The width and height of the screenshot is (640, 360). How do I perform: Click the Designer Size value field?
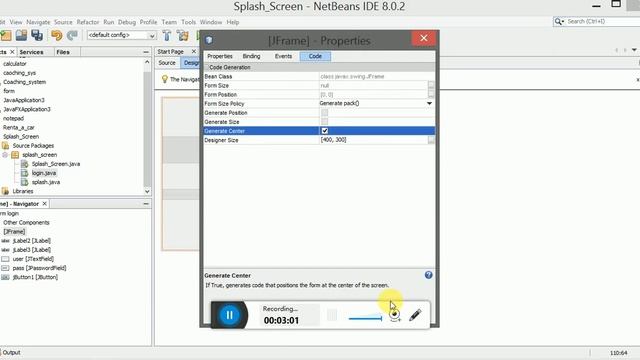coord(373,140)
